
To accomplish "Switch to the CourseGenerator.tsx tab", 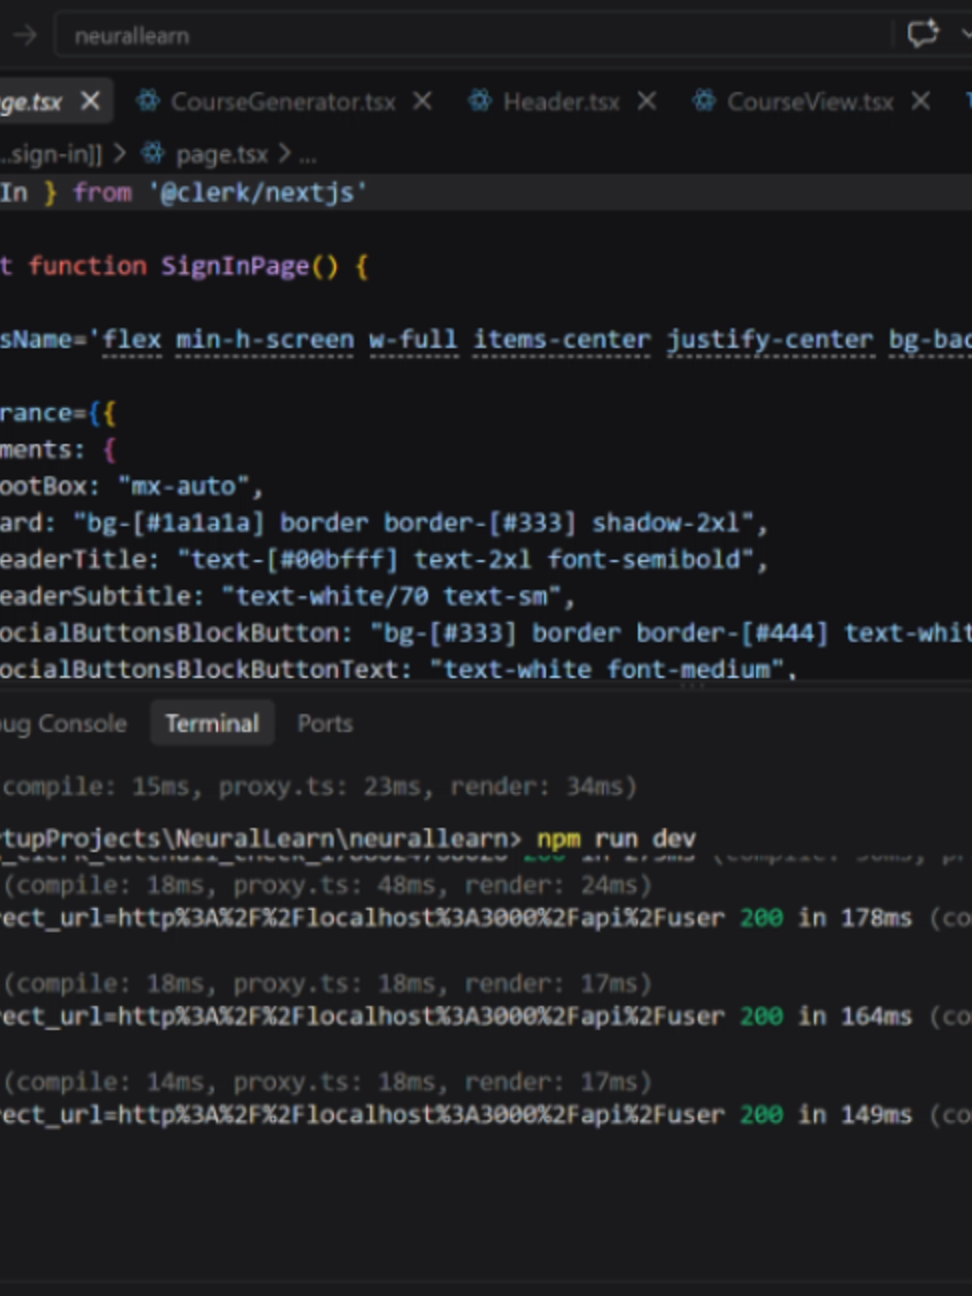I will (x=283, y=101).
